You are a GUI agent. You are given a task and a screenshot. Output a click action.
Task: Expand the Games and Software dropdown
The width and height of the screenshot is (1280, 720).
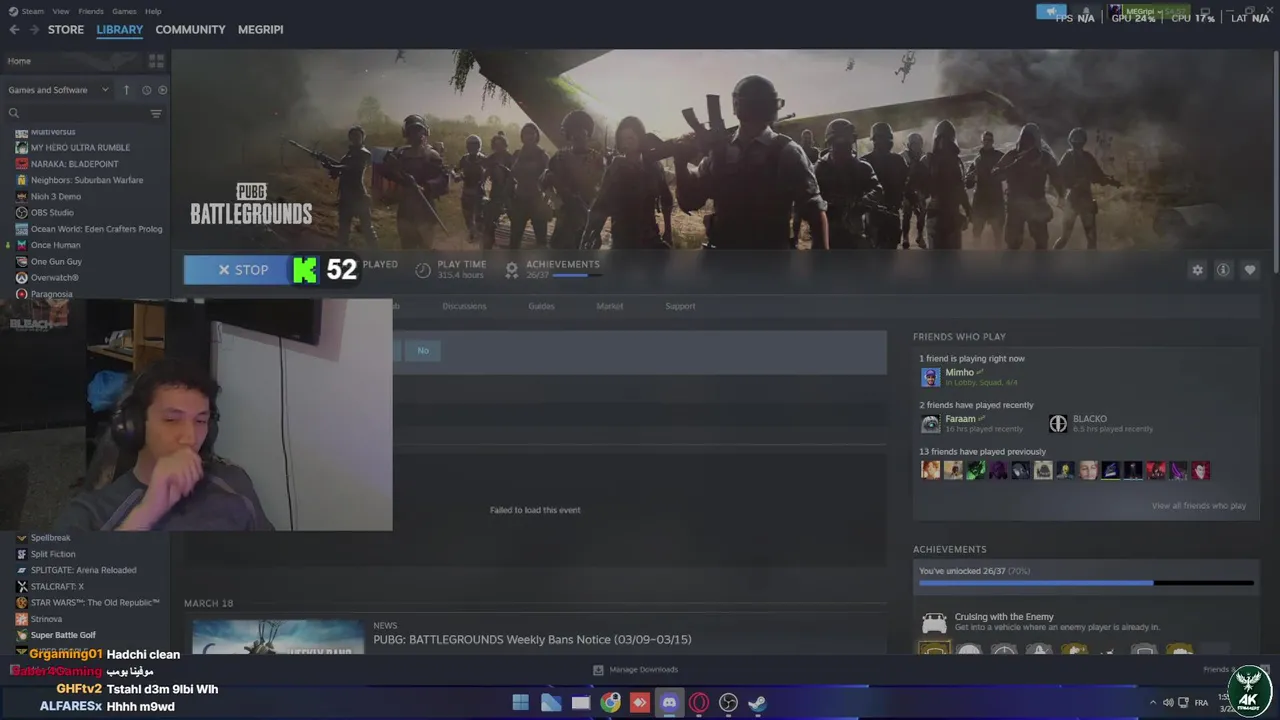pos(59,90)
